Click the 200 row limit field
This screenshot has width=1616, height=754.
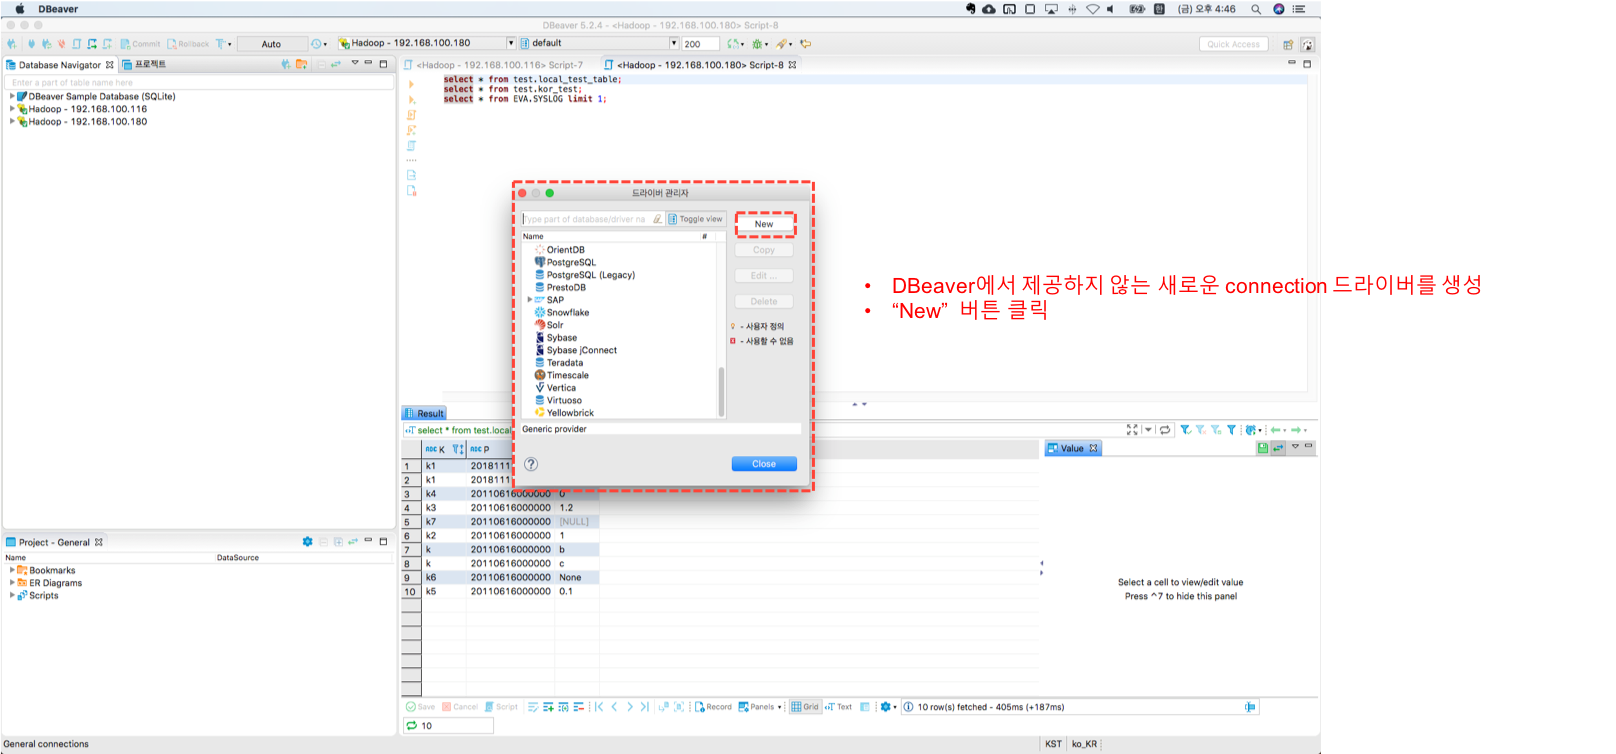(700, 44)
